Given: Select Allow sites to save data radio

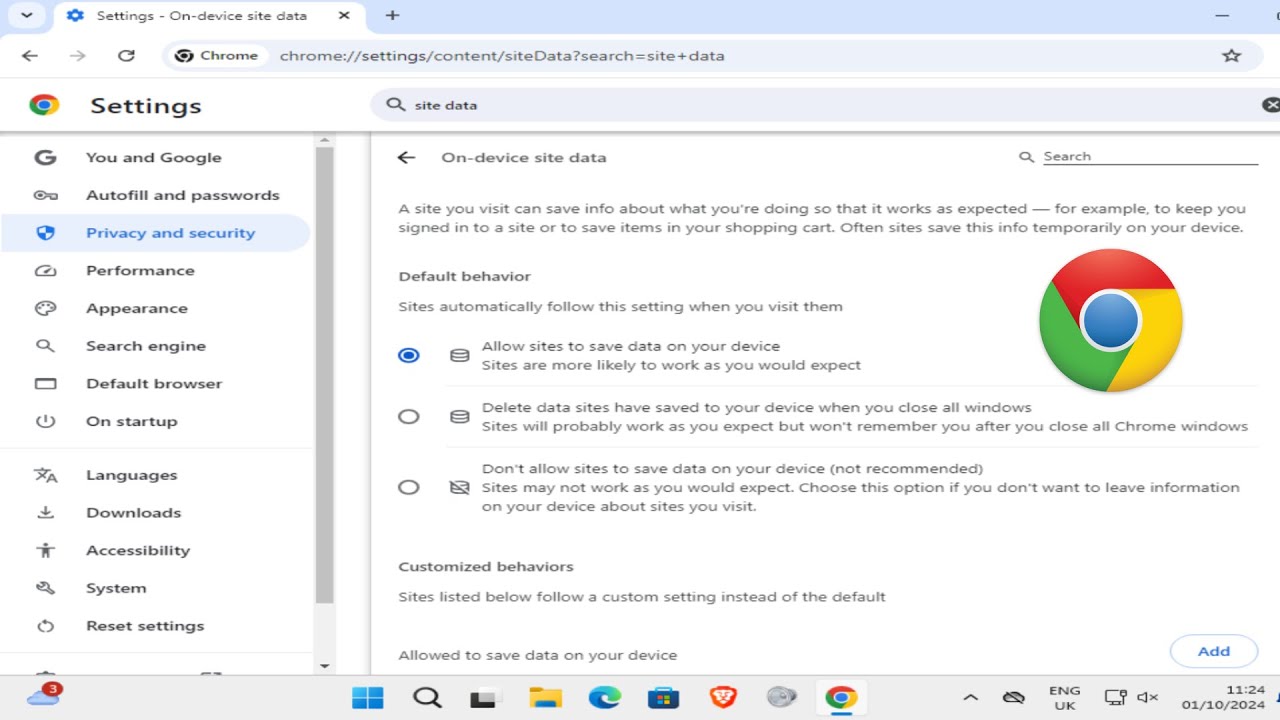Looking at the screenshot, I should tap(409, 355).
